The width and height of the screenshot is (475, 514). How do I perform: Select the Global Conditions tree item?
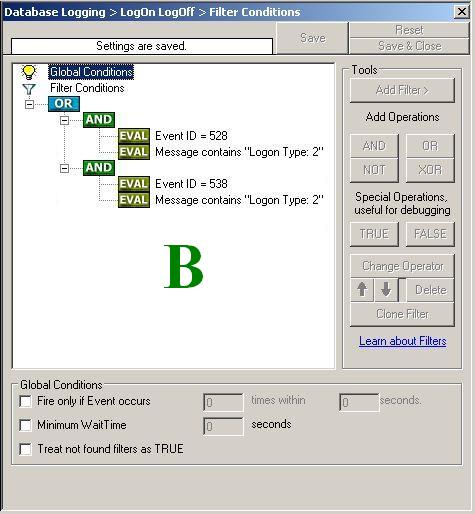point(91,72)
